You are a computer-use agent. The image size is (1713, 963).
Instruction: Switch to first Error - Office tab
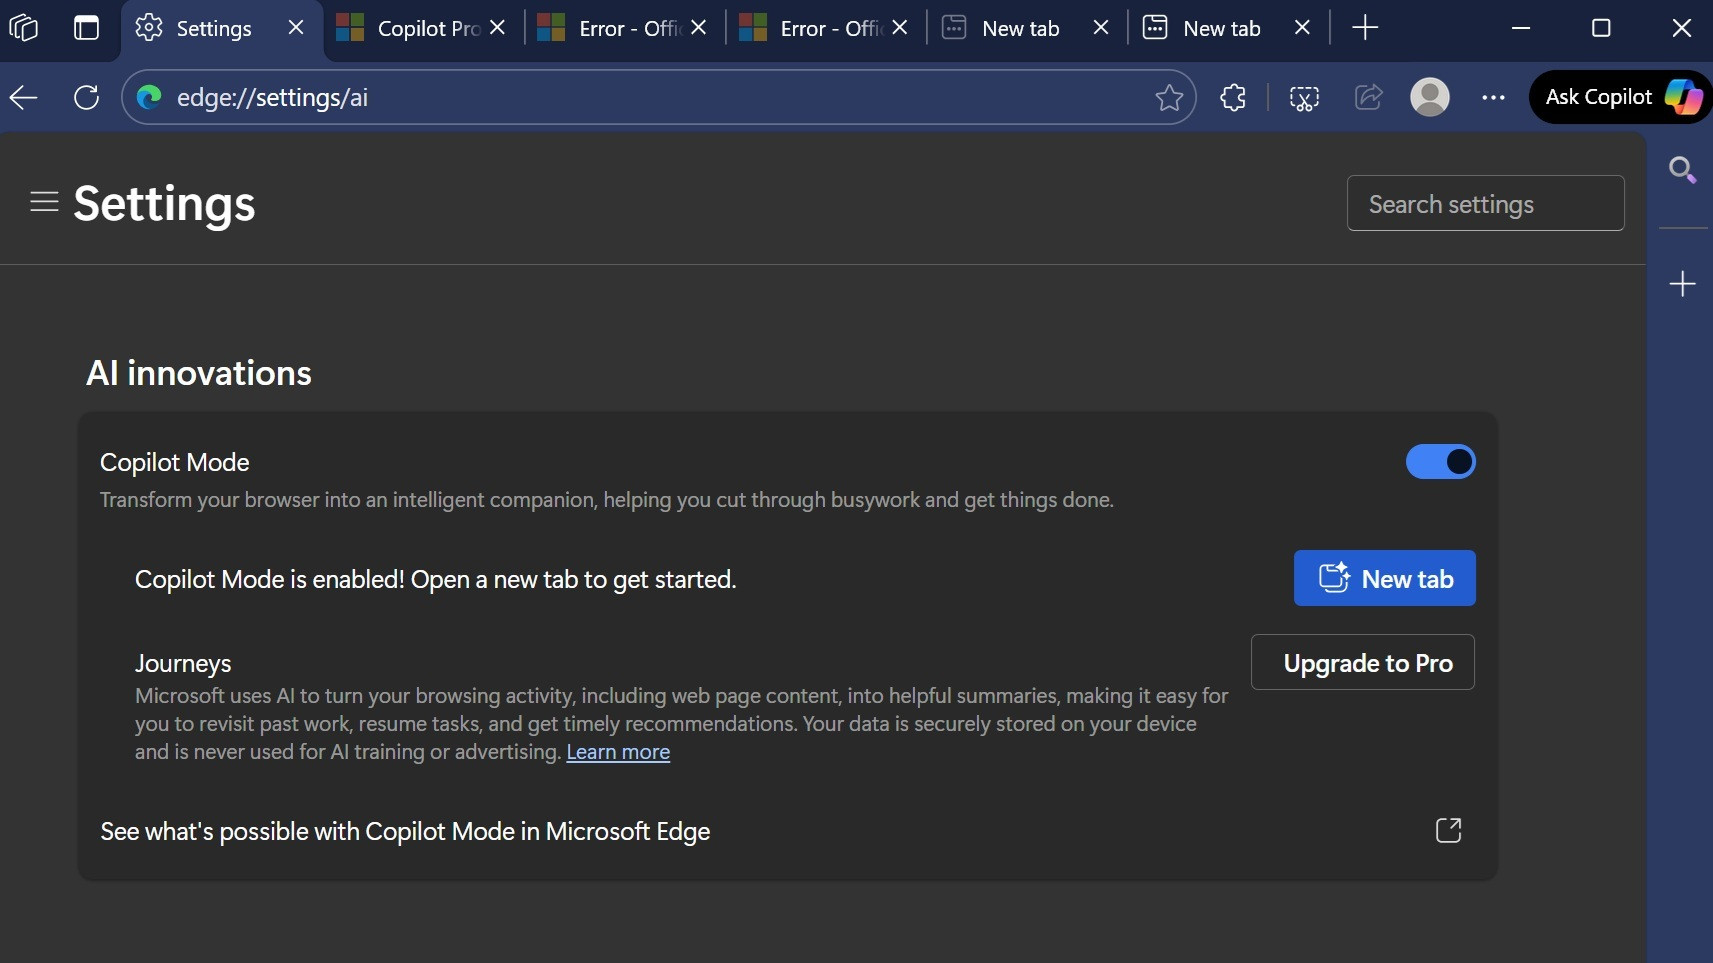tap(627, 28)
